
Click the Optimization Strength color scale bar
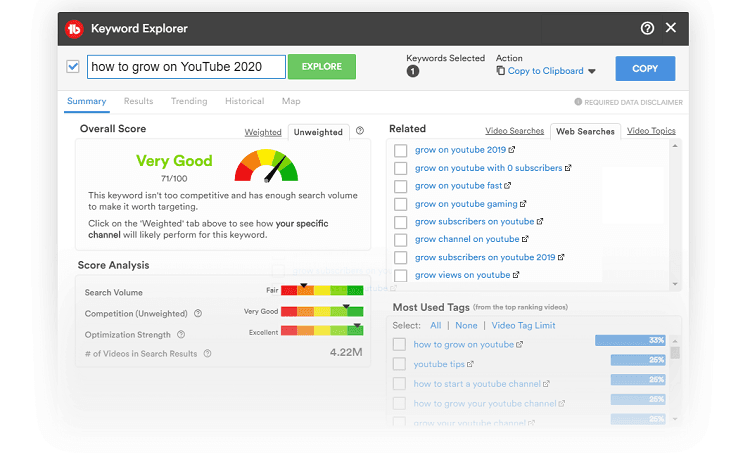[x=322, y=331]
